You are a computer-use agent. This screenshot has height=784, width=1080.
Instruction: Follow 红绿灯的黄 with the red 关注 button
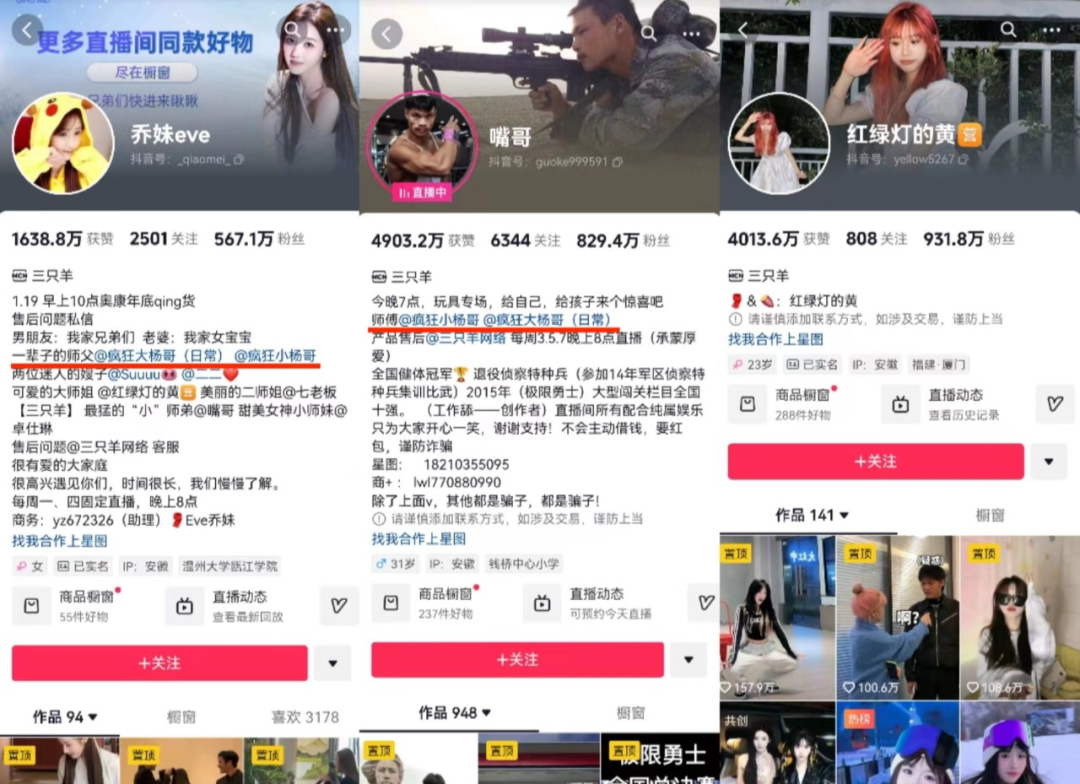(x=875, y=462)
